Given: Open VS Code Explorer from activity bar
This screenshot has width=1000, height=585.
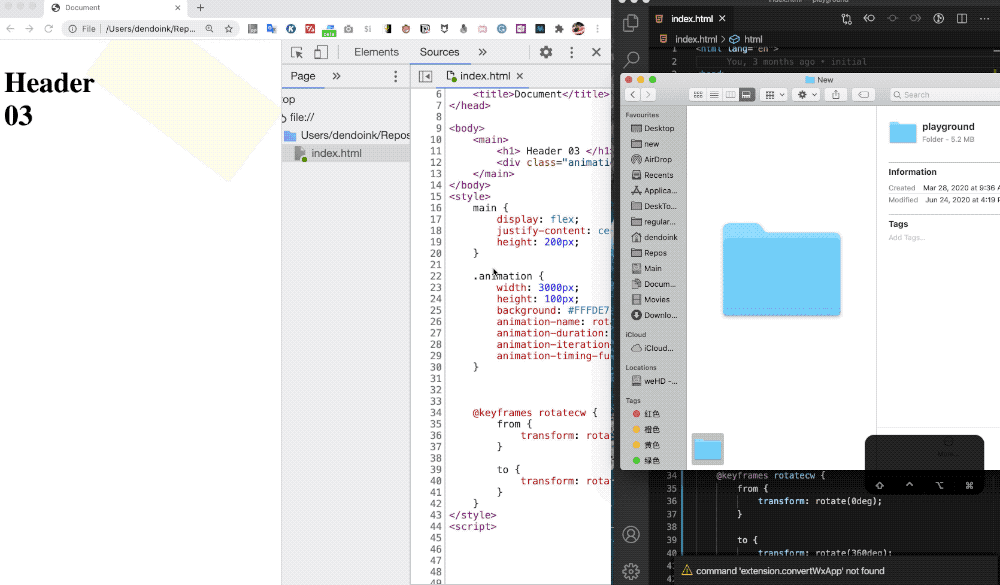Looking at the screenshot, I should (x=631, y=22).
